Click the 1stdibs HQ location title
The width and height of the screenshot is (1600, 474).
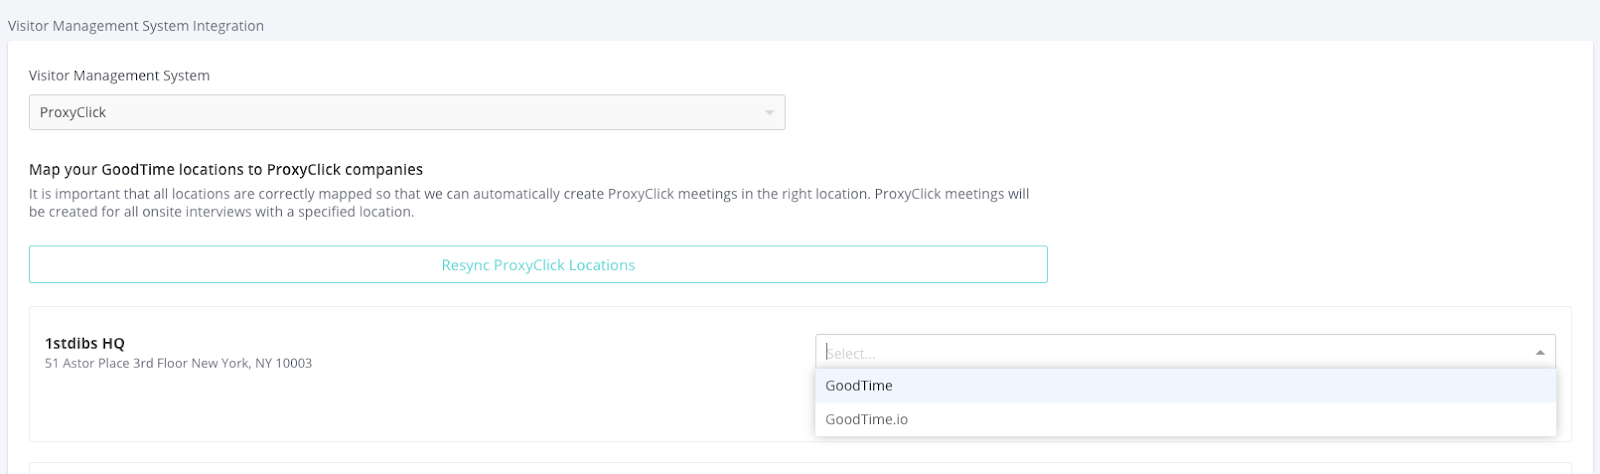pyautogui.click(x=85, y=344)
